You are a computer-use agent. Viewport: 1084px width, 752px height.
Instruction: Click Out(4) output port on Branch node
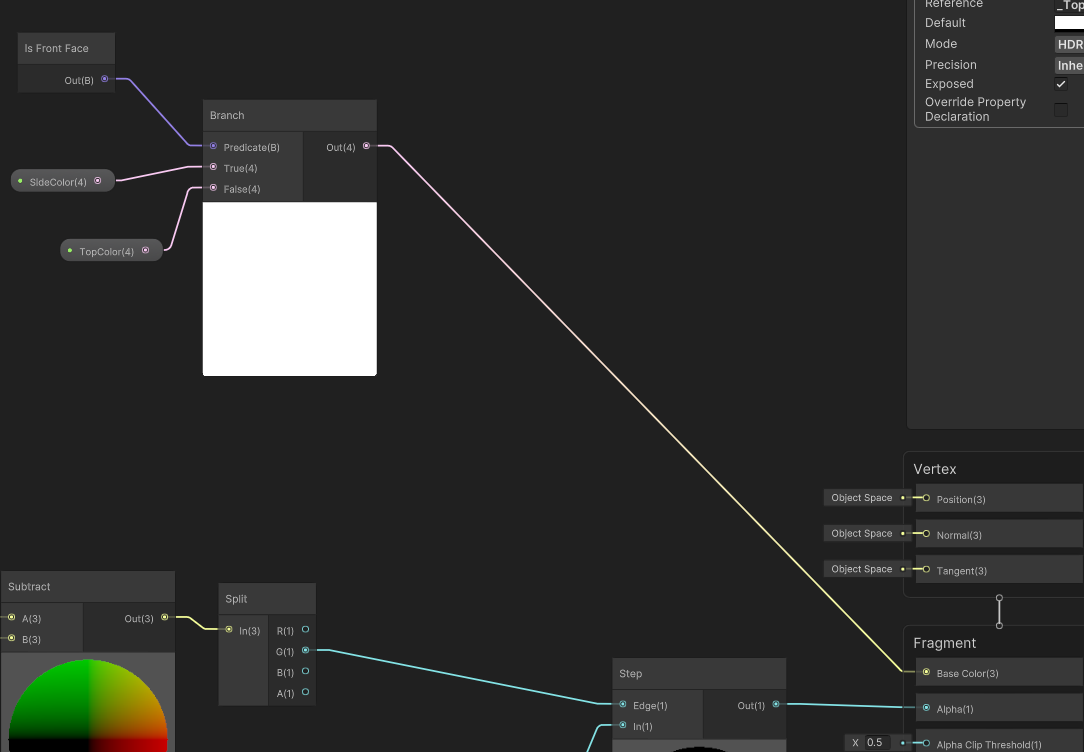click(x=366, y=146)
